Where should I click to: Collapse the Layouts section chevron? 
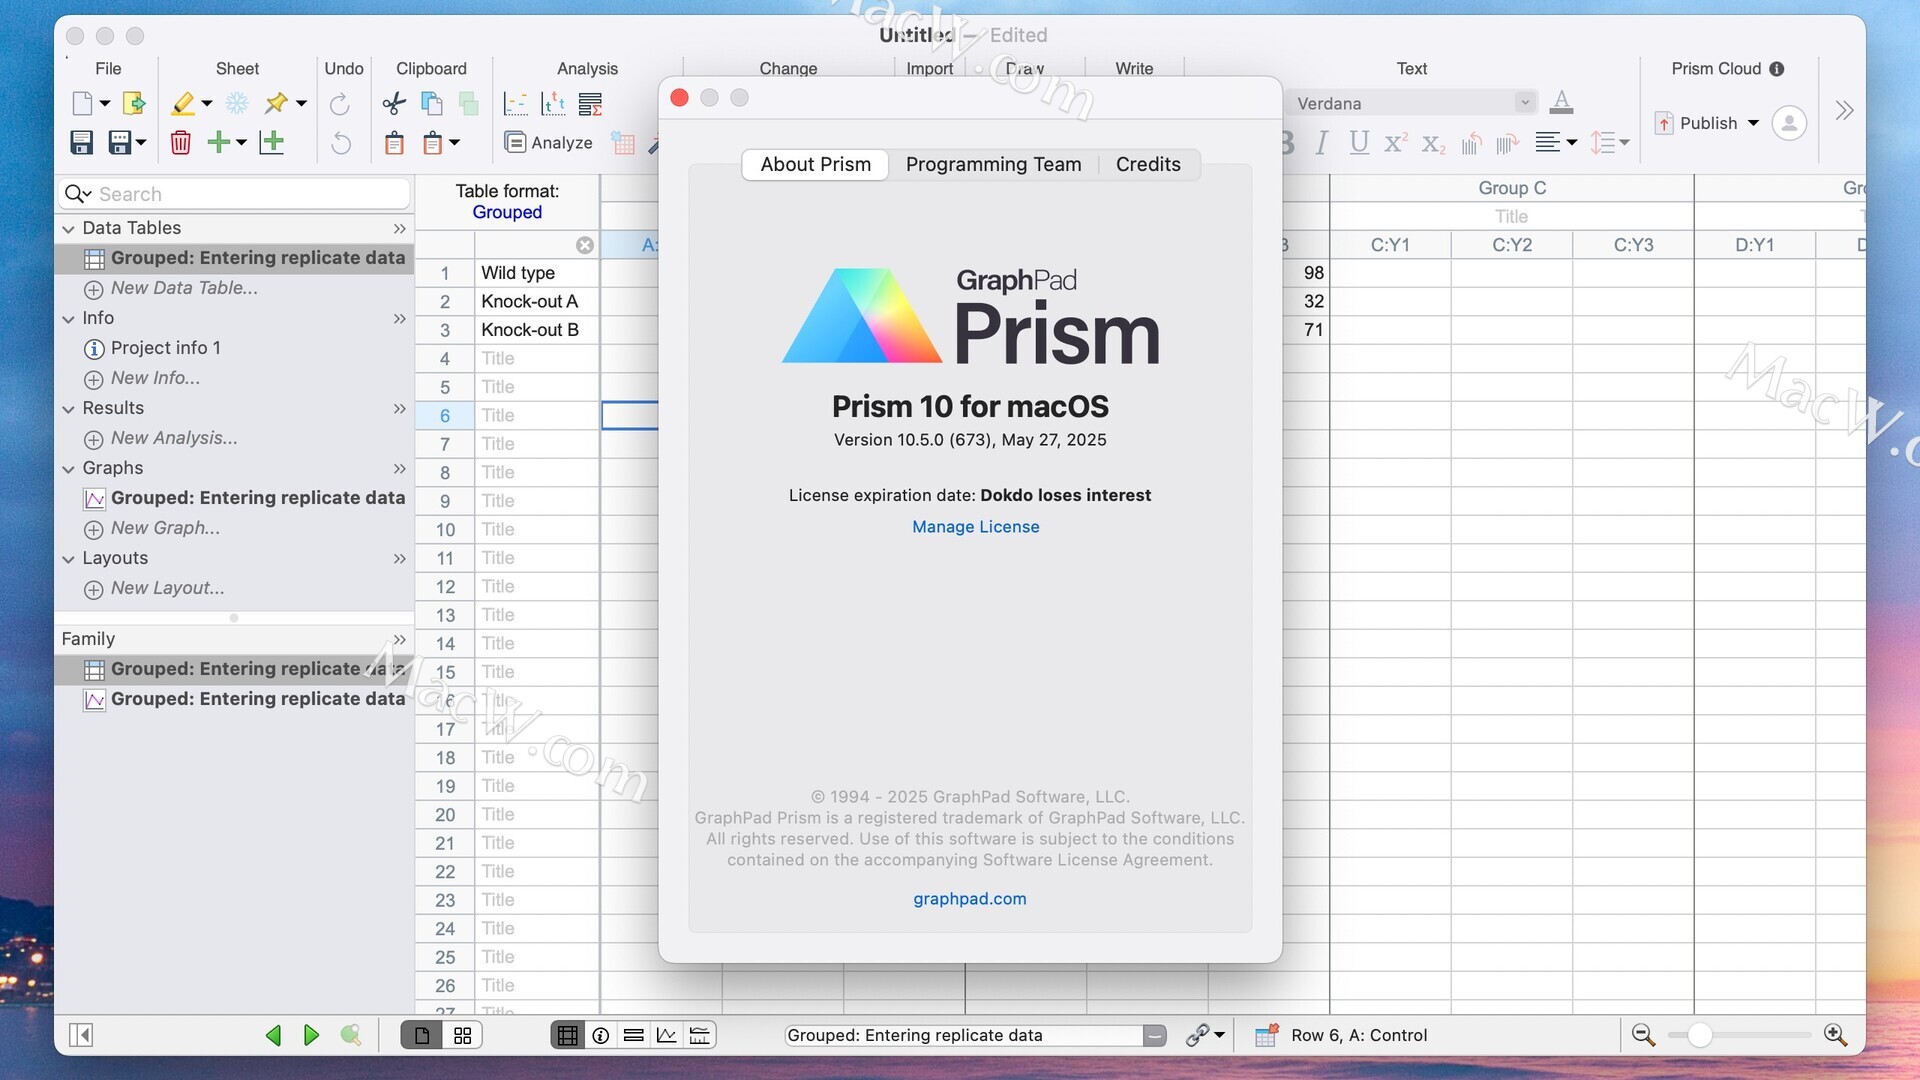[x=68, y=559]
